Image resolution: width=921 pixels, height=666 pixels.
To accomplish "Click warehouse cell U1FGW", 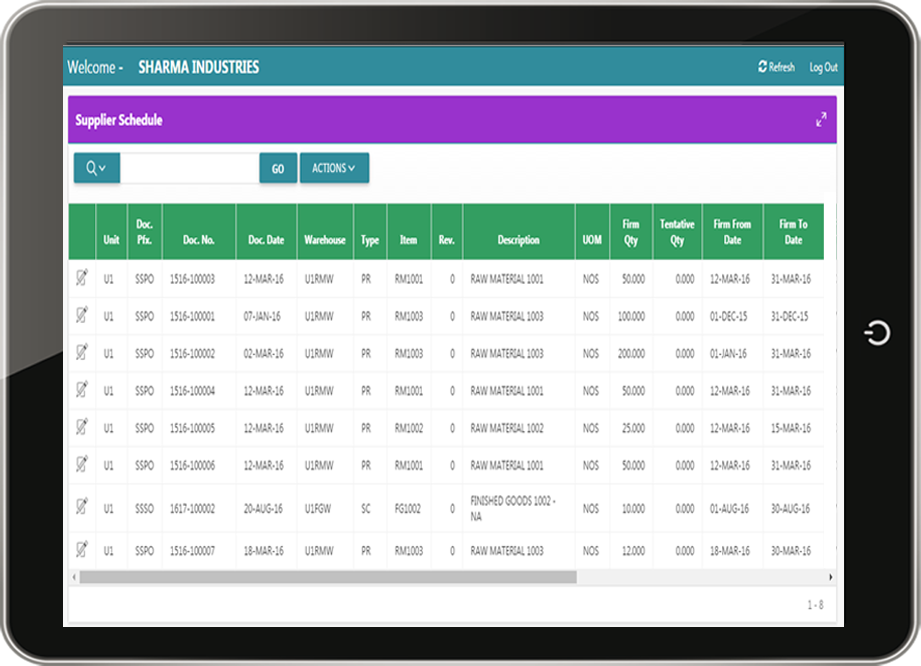I will [318, 509].
